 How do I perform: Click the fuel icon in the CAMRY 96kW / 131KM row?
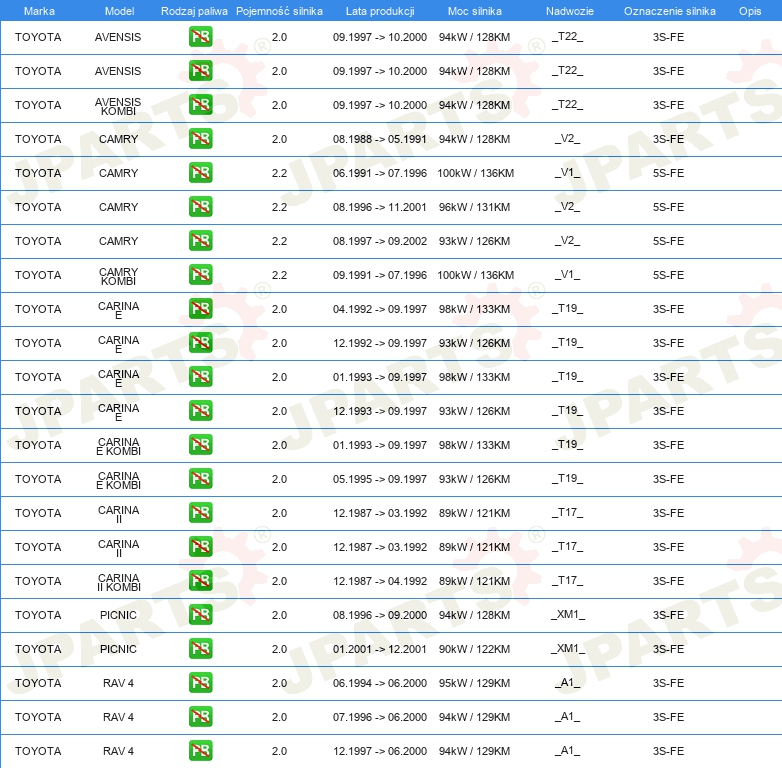click(200, 206)
